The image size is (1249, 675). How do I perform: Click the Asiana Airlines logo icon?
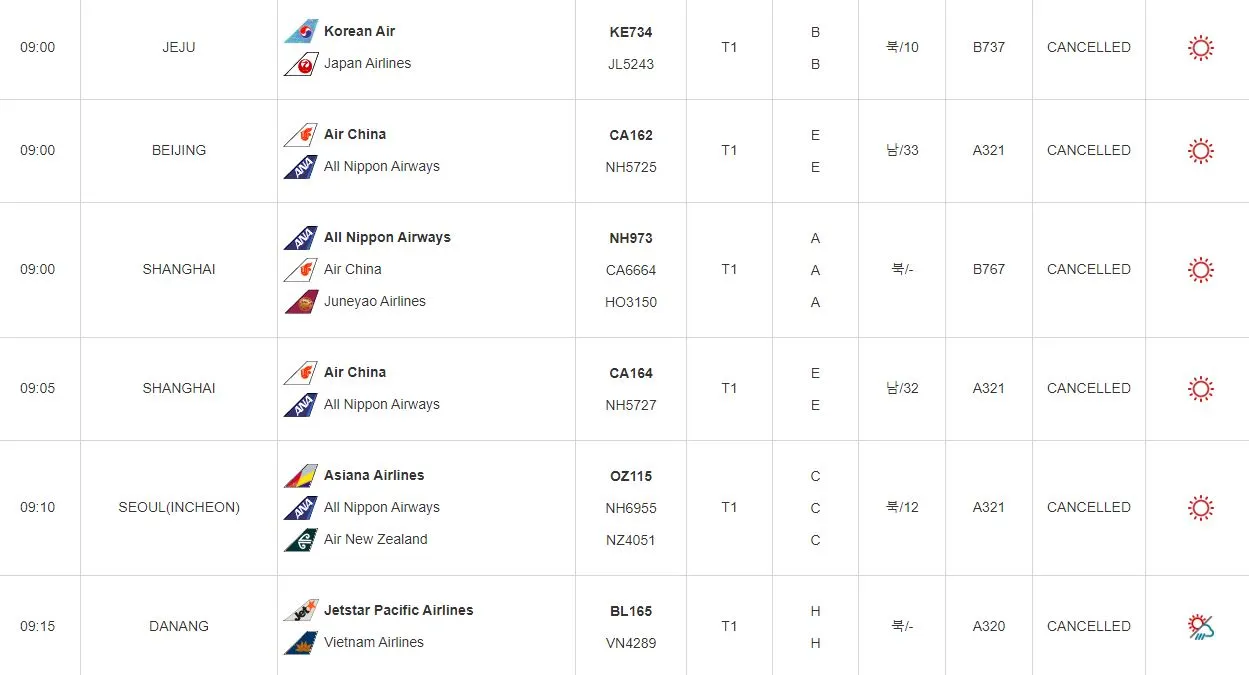(x=300, y=476)
